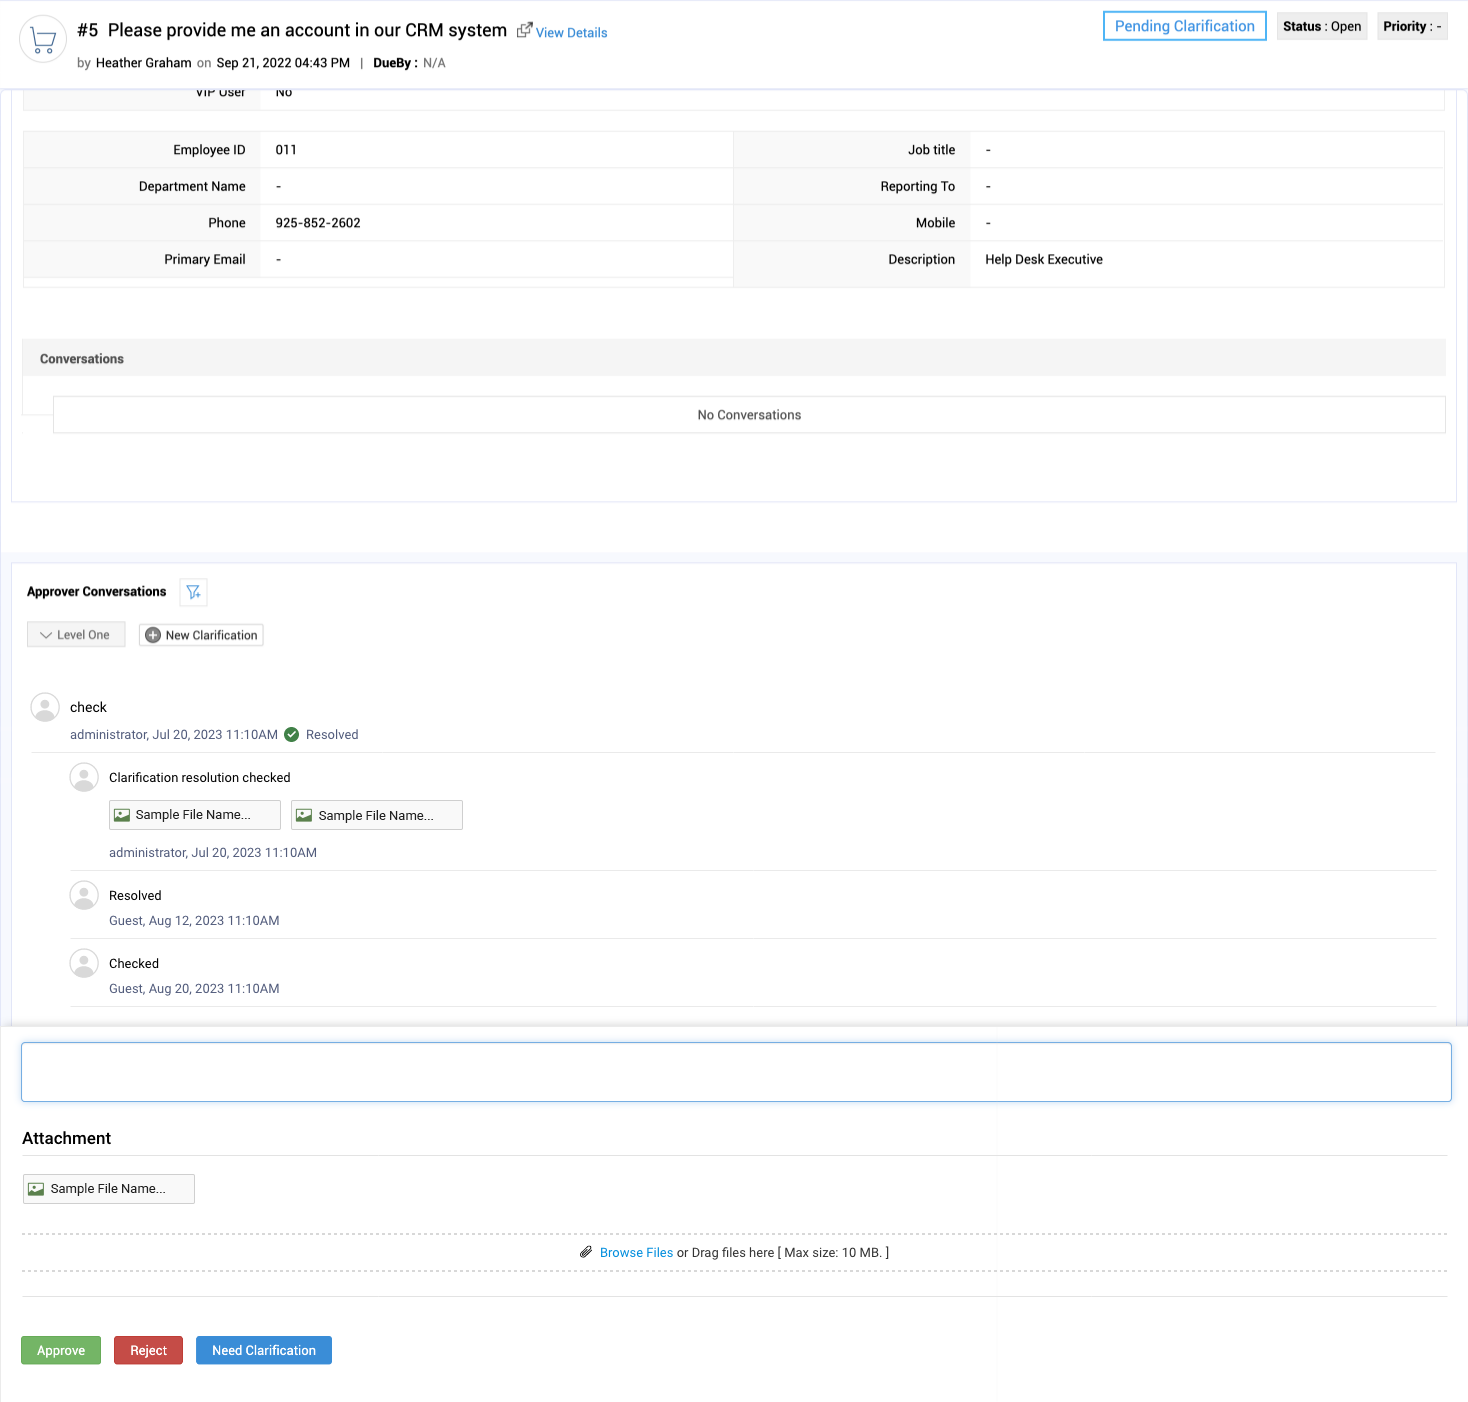
Task: Open the Status: Open dropdown
Action: pyautogui.click(x=1321, y=27)
